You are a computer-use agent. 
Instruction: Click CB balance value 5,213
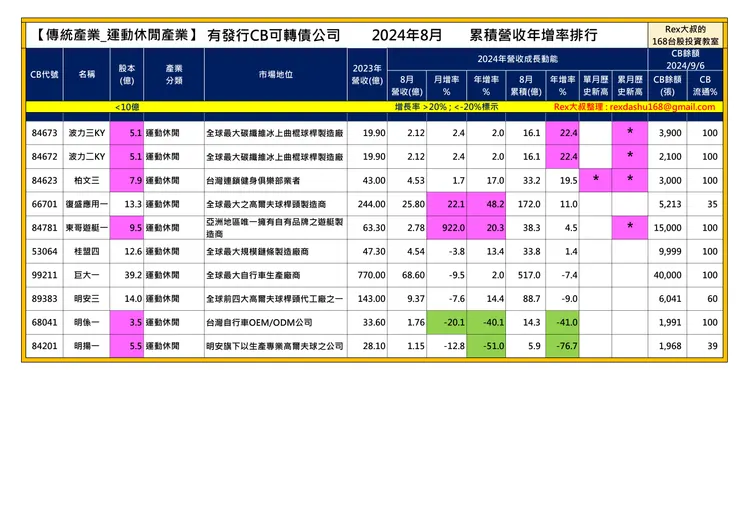pos(670,204)
